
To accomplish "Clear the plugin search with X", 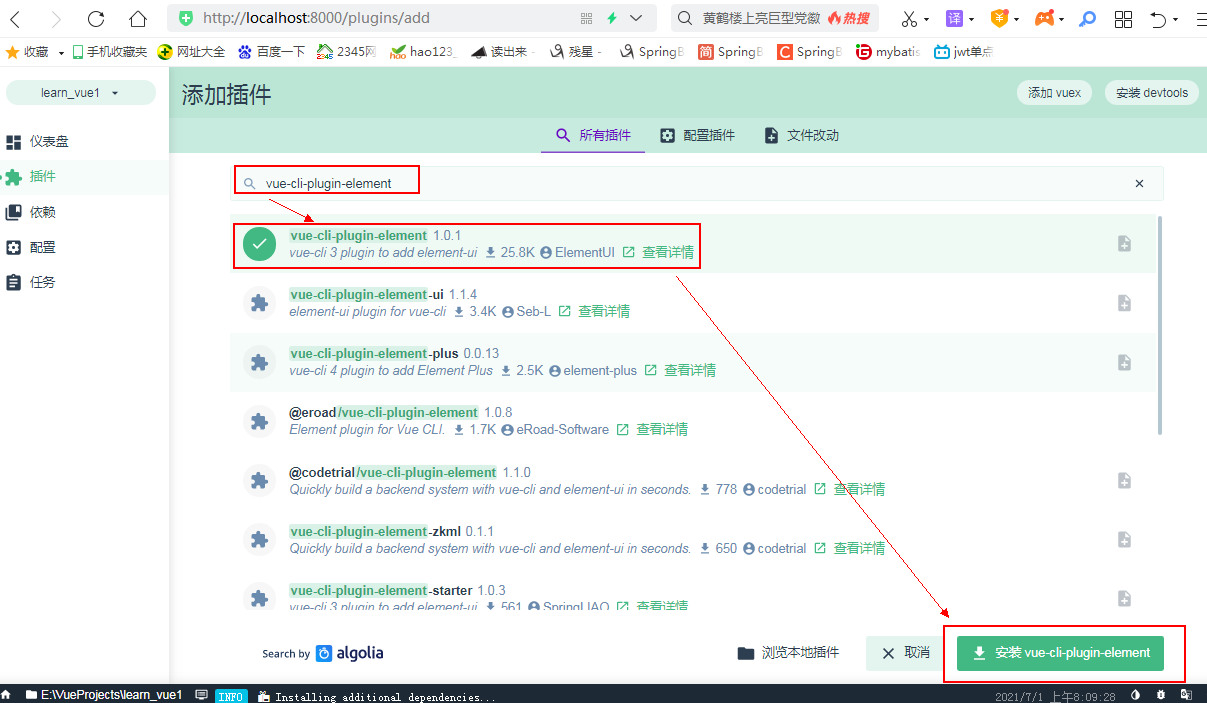I will point(1140,183).
